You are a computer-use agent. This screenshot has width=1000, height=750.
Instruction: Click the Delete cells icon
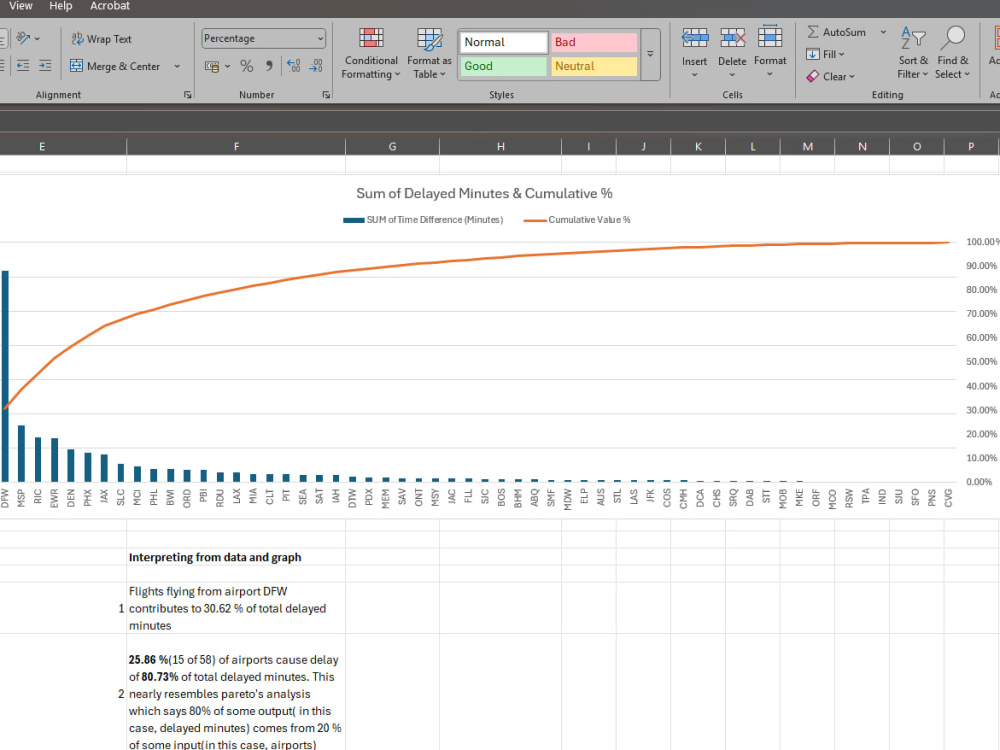(732, 38)
